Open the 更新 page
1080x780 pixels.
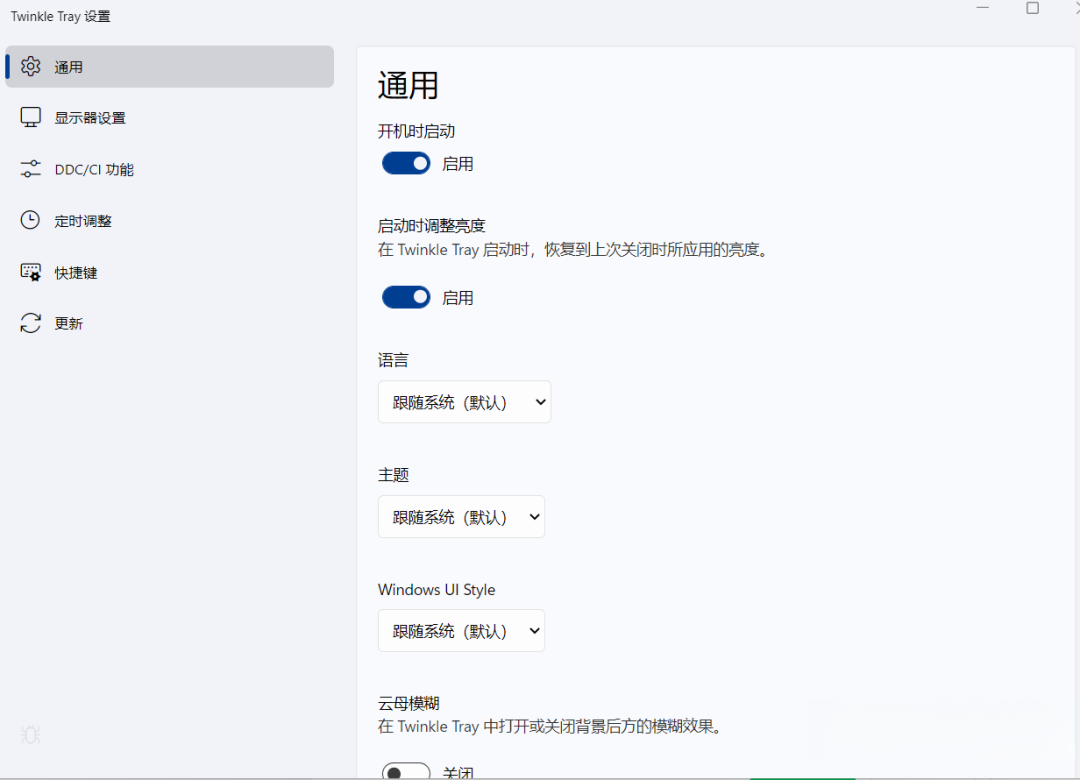(x=169, y=323)
